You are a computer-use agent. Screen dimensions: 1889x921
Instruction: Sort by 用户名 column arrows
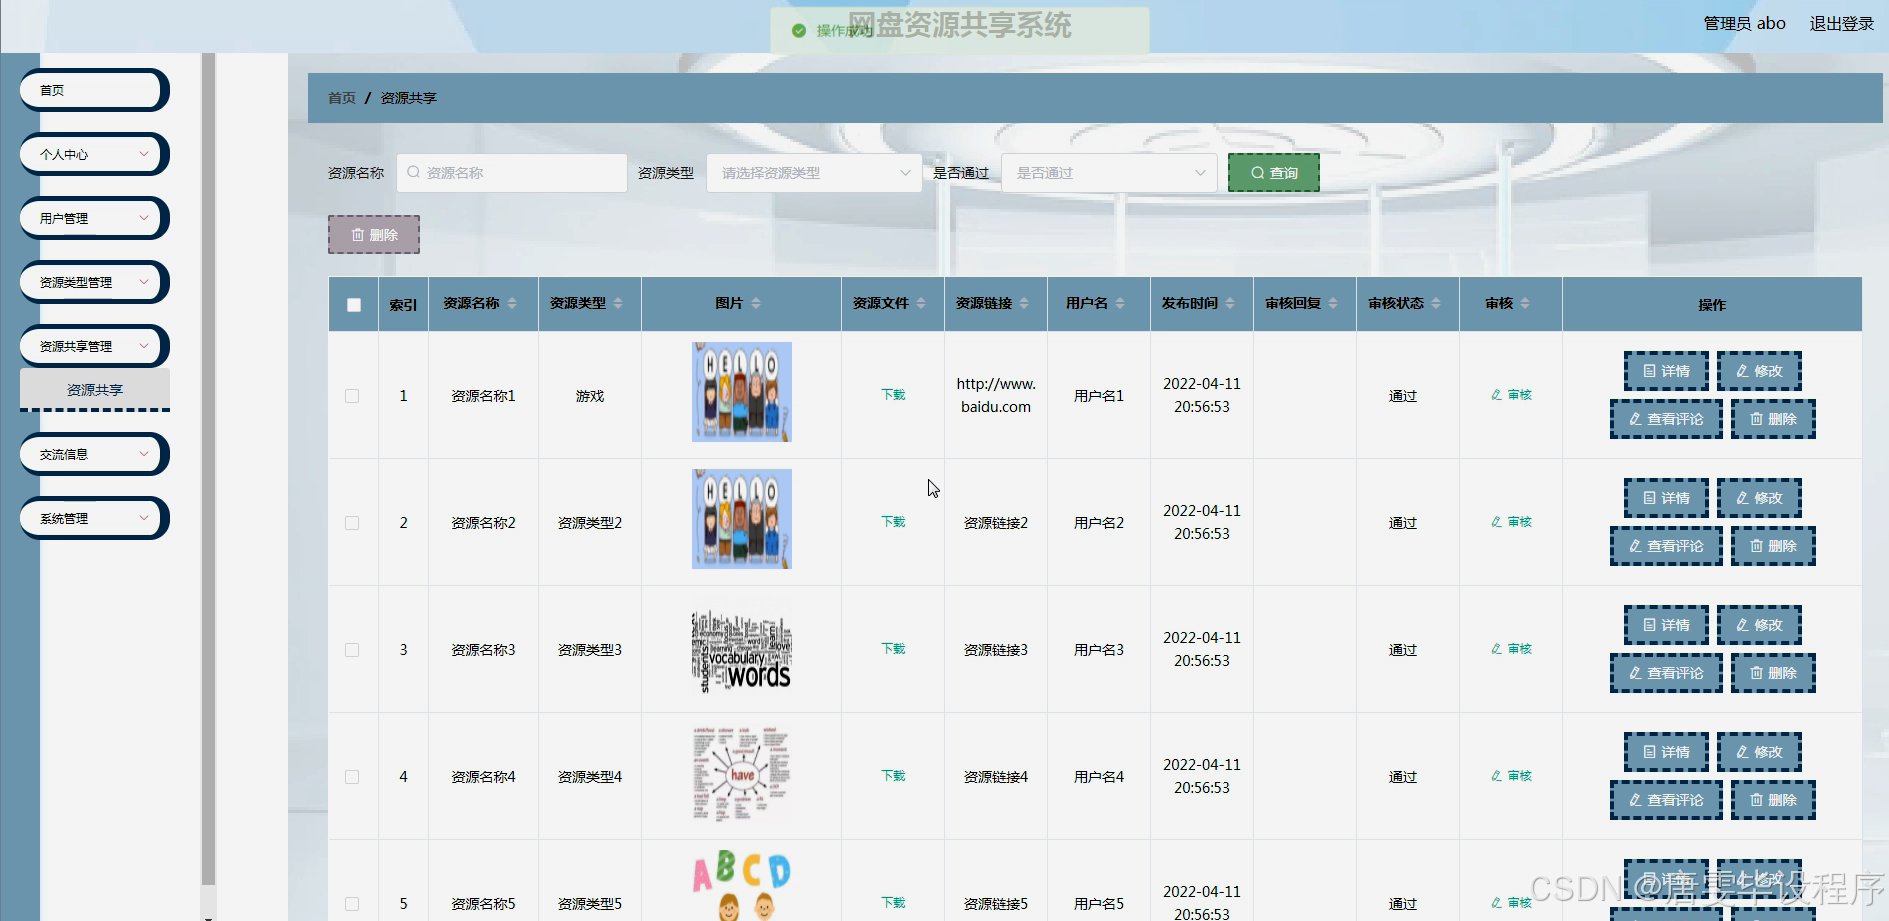click(1120, 304)
